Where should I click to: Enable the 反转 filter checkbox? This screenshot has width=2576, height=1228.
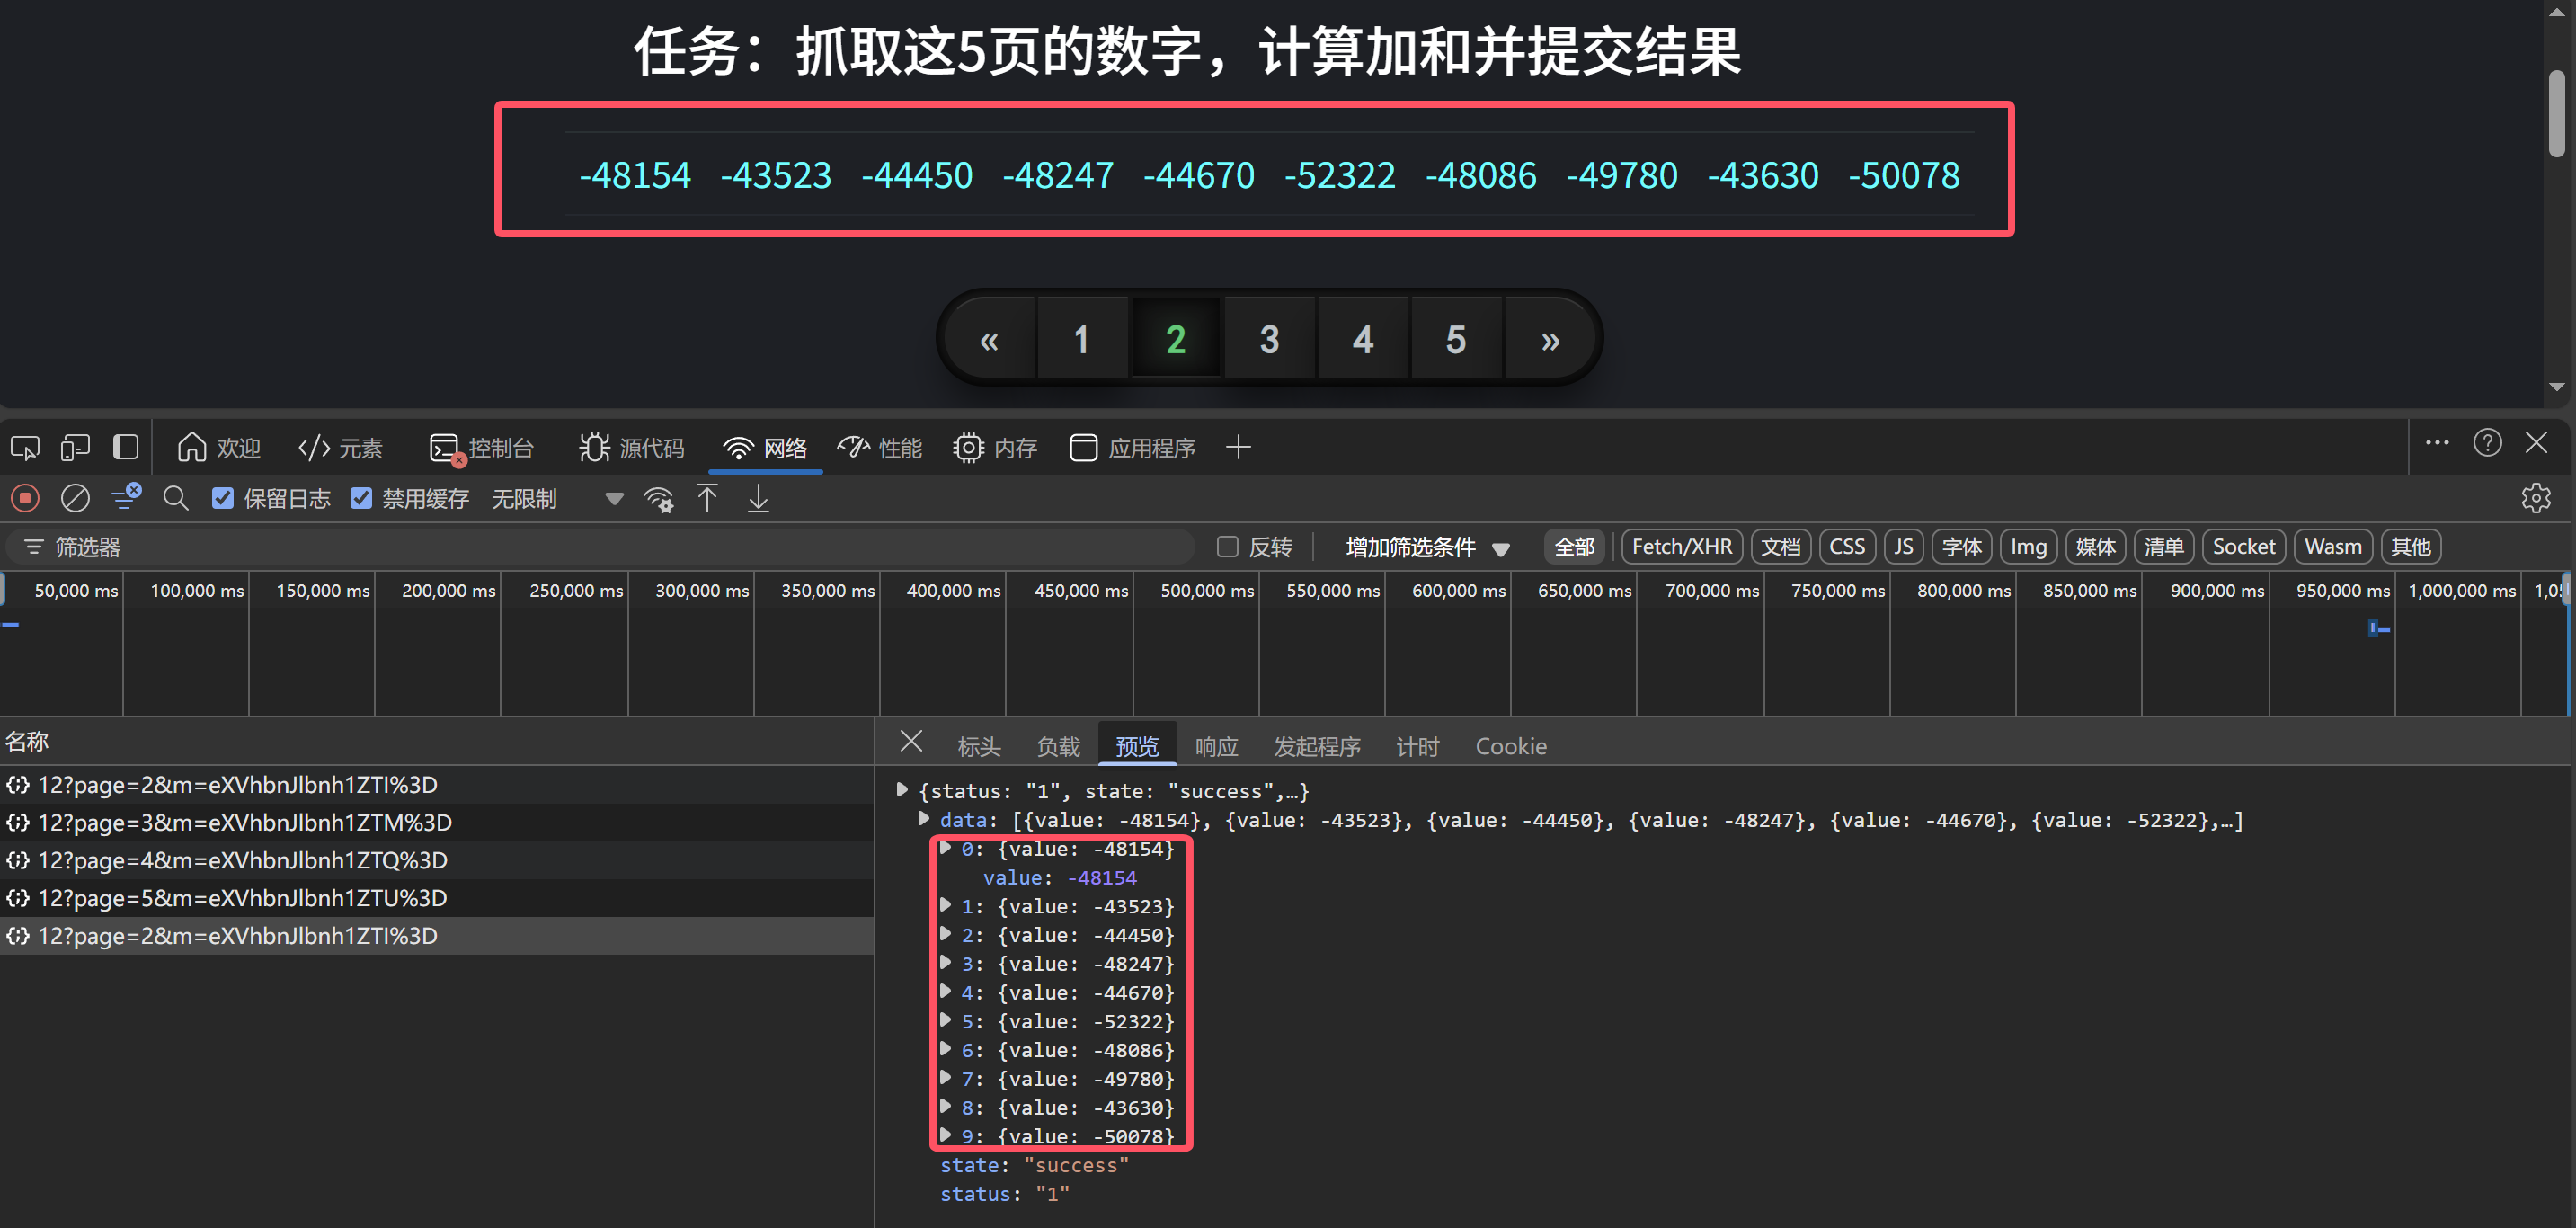point(1227,547)
